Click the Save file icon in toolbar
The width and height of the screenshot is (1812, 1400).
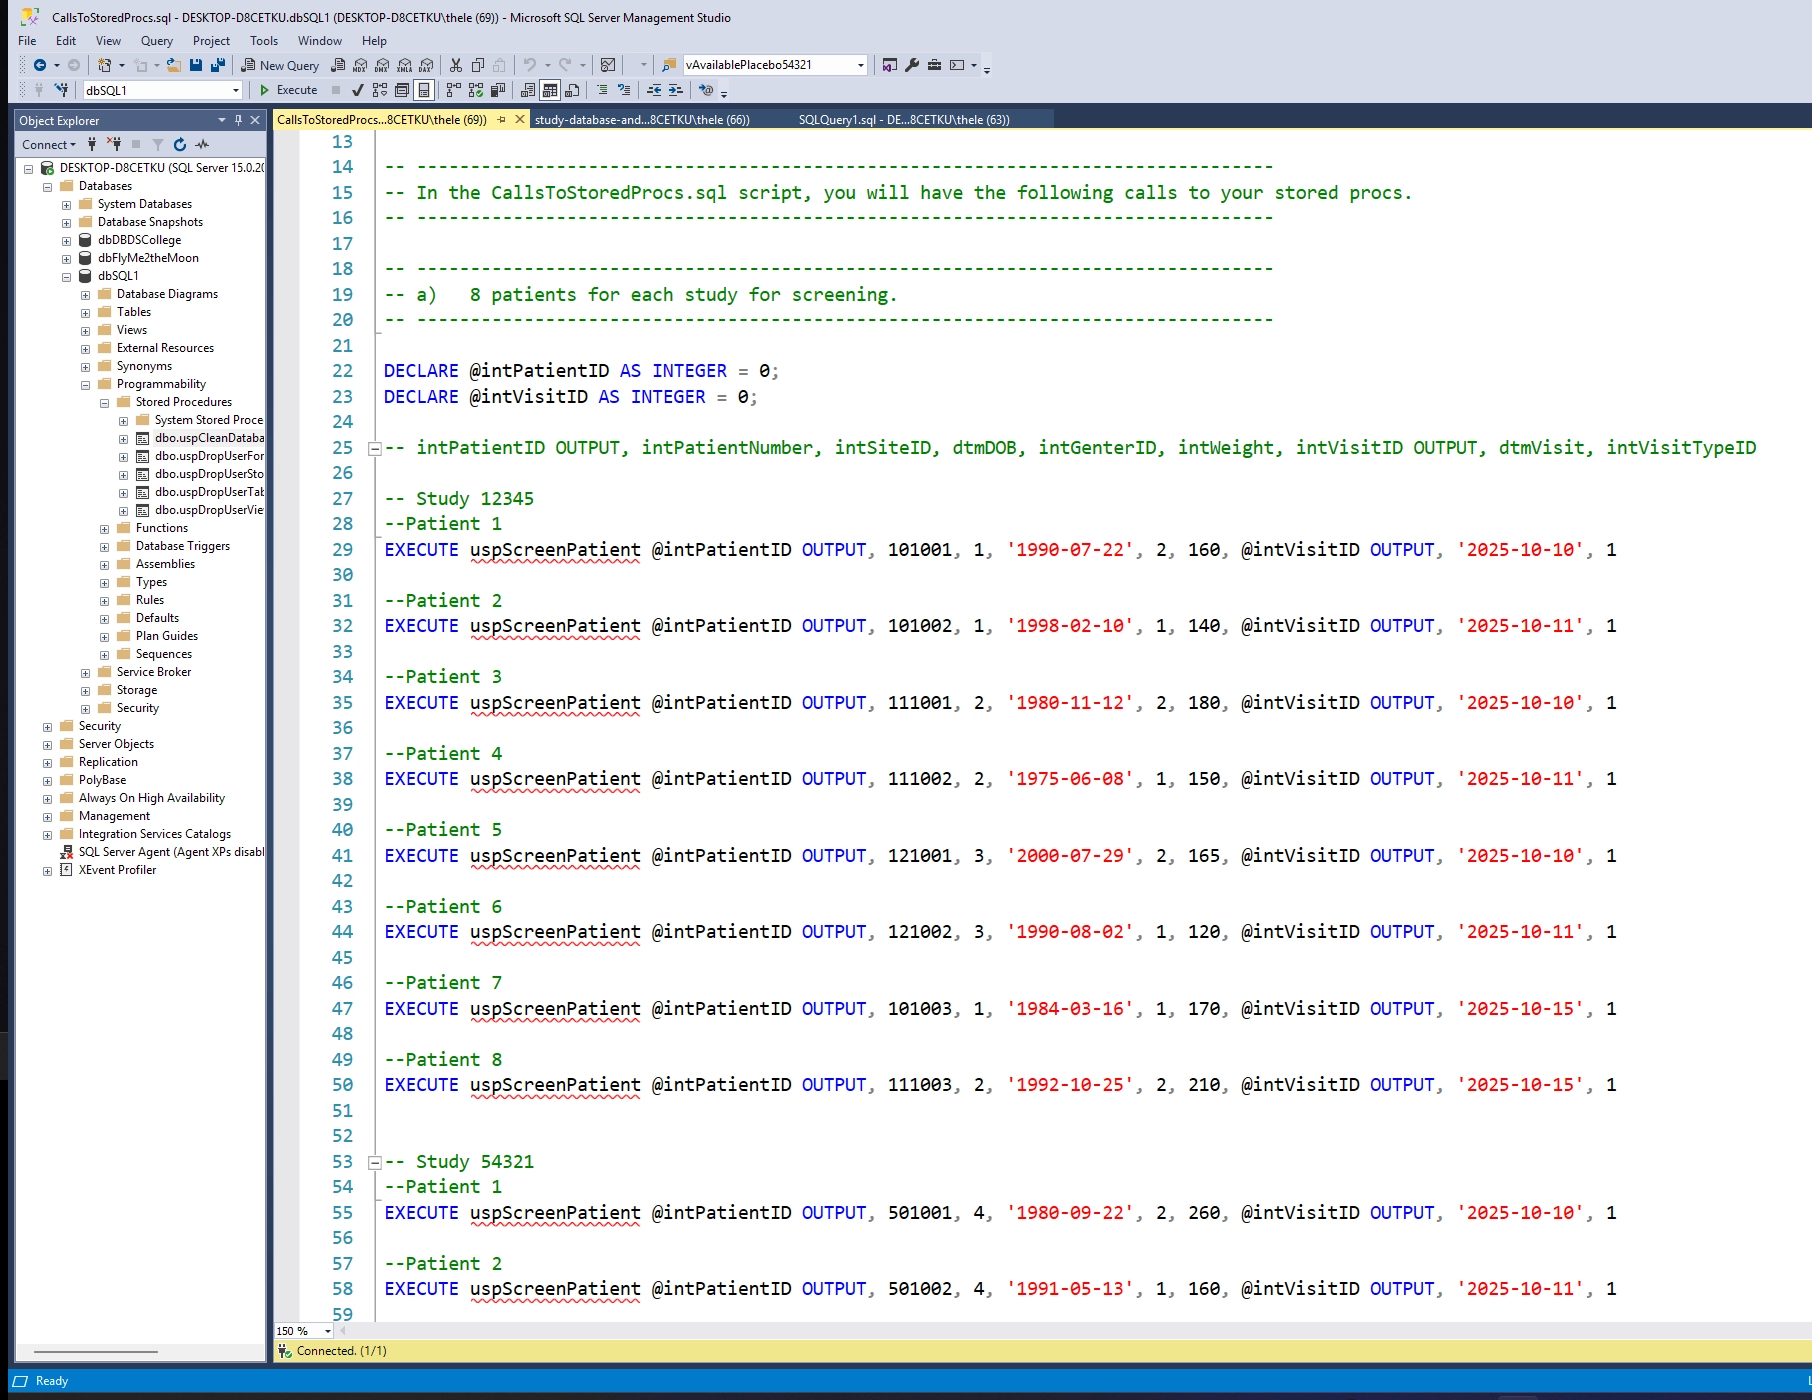196,65
